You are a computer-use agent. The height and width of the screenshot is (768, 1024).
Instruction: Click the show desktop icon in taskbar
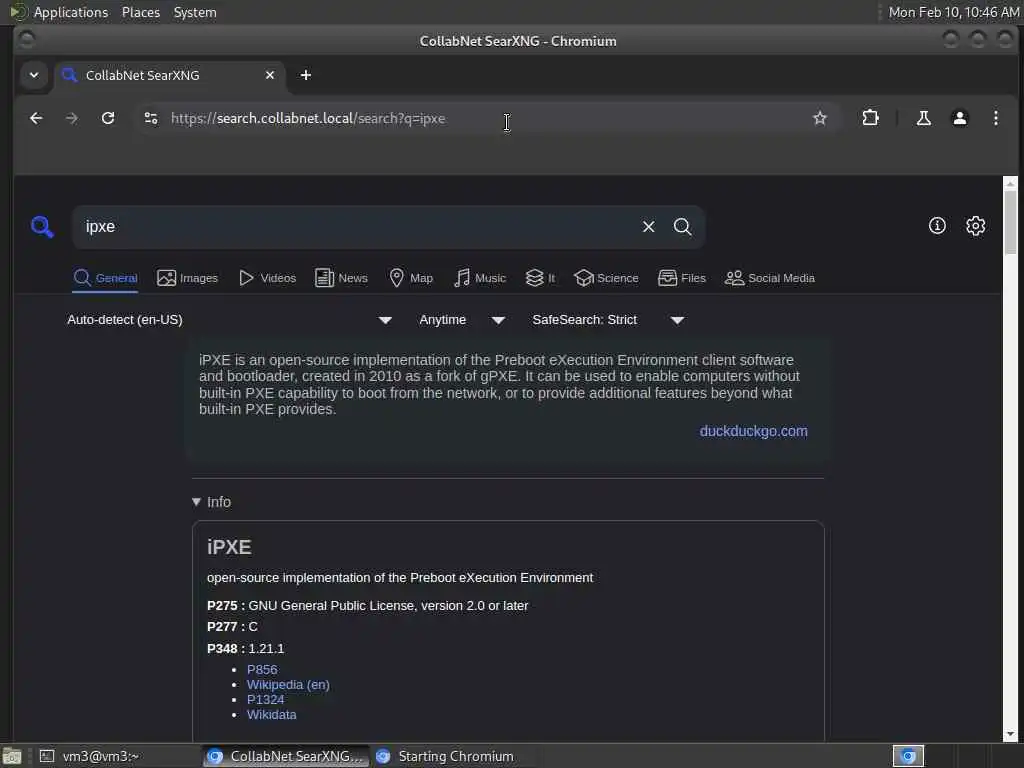pos(12,757)
